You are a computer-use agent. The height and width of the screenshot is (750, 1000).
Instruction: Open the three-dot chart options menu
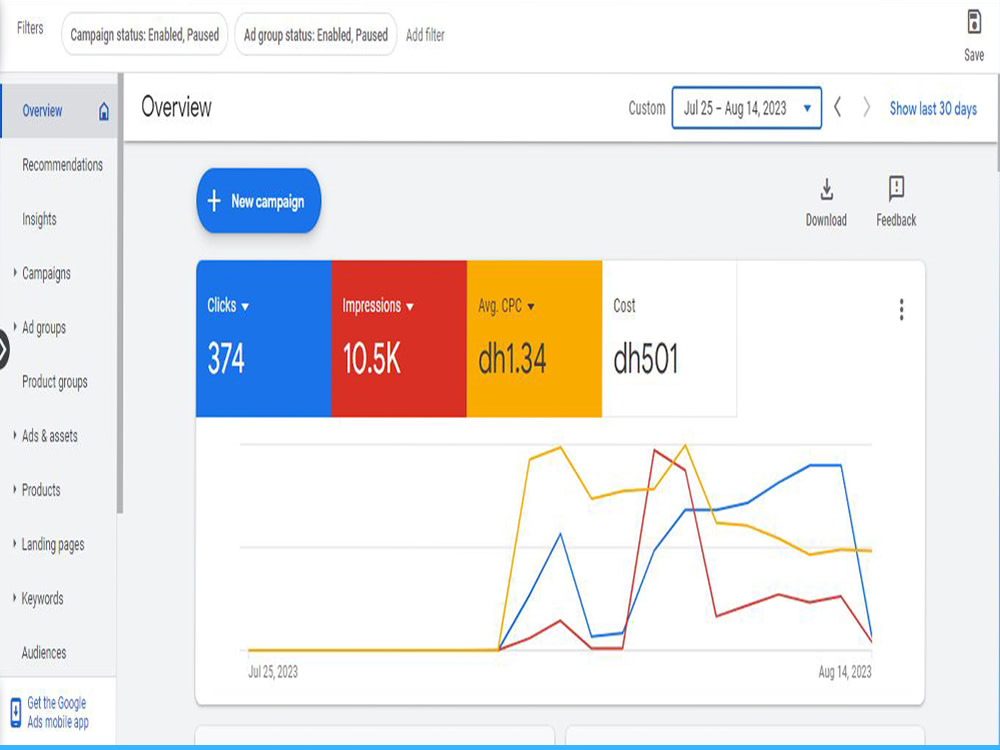tap(901, 309)
